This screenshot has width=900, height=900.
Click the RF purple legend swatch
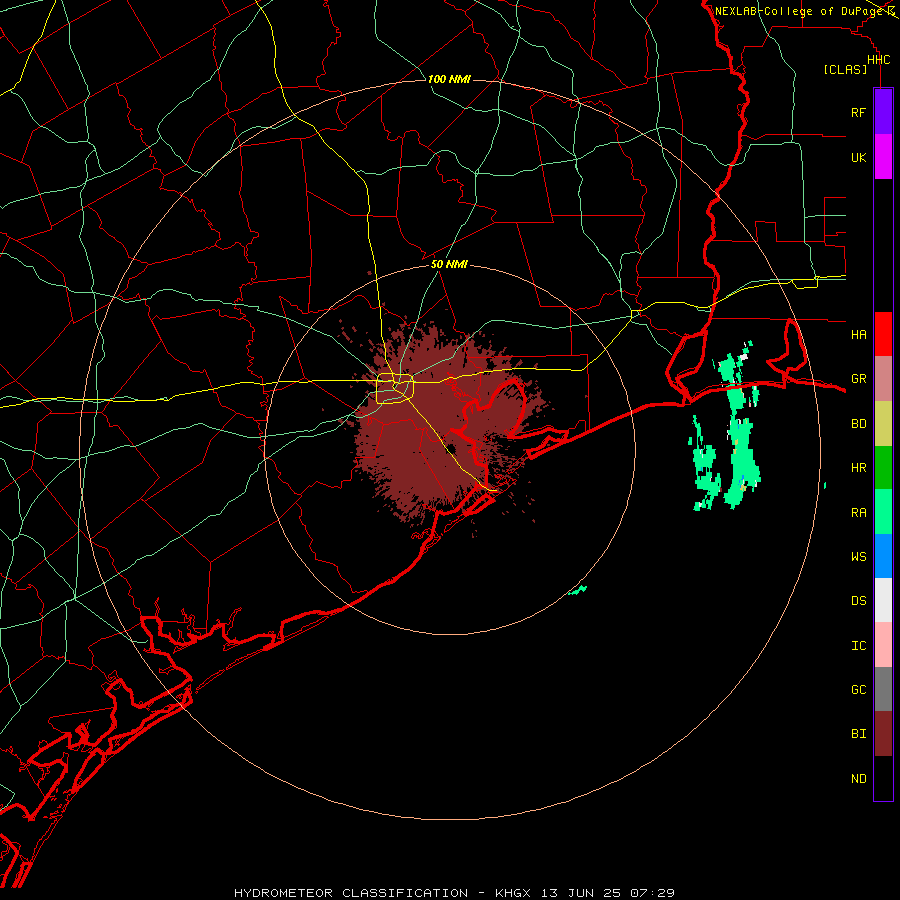[883, 112]
